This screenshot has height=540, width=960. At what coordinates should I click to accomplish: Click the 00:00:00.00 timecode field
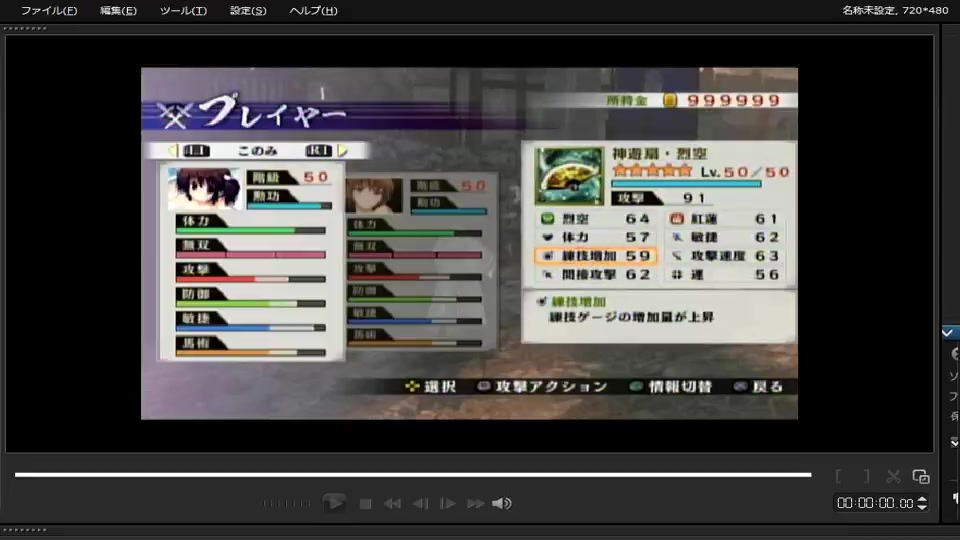(x=875, y=503)
